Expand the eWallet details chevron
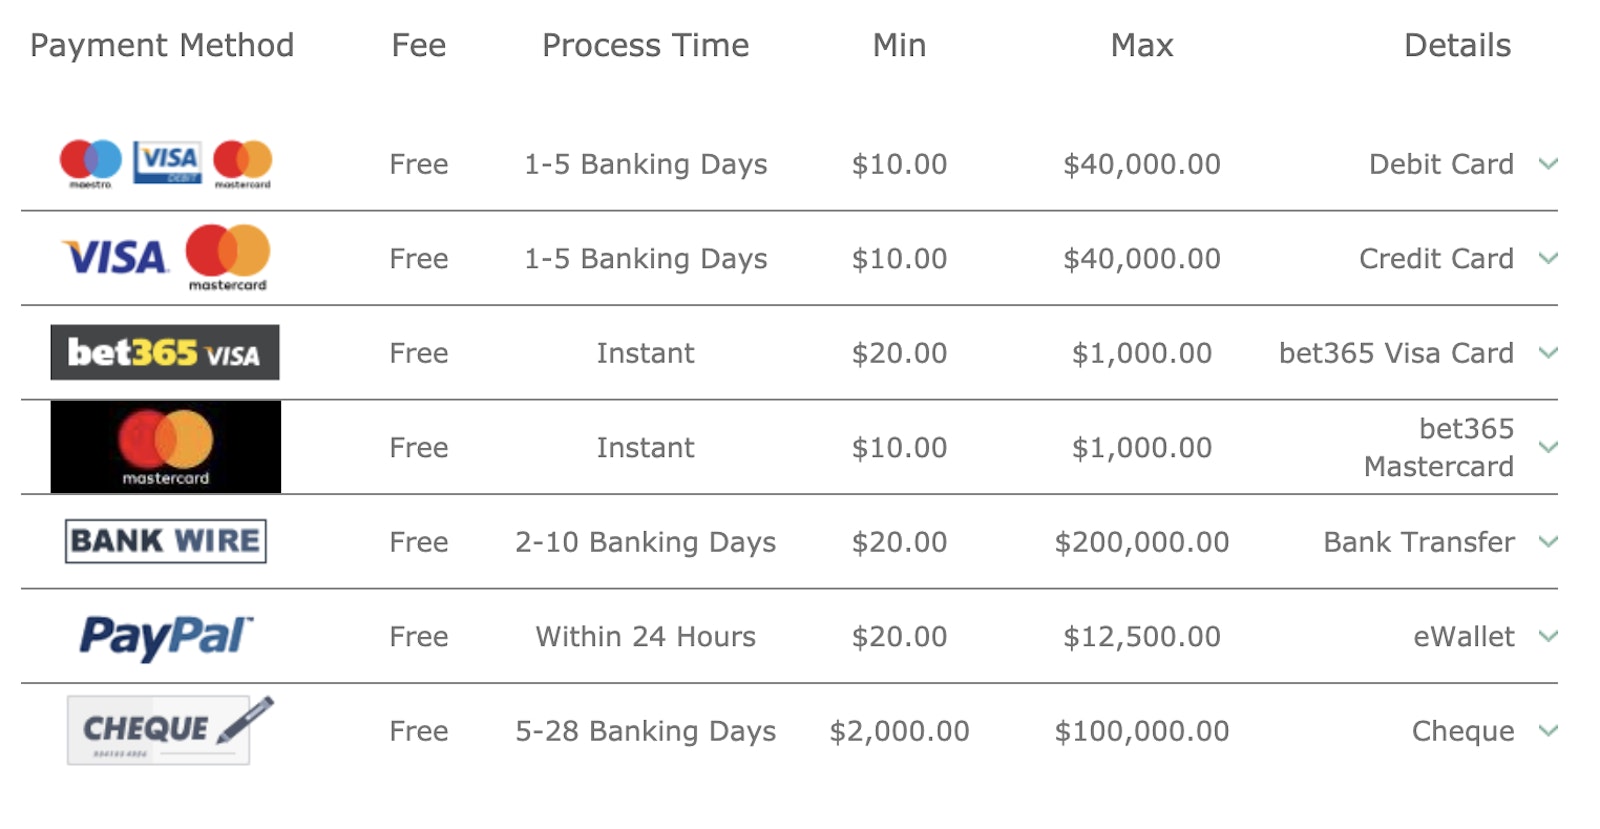 tap(1548, 636)
